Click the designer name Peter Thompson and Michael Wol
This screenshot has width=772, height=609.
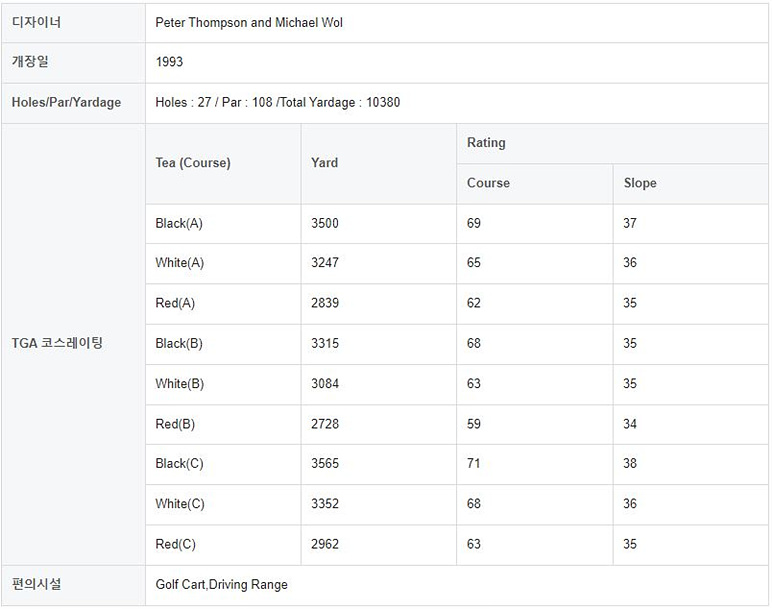[x=249, y=22]
